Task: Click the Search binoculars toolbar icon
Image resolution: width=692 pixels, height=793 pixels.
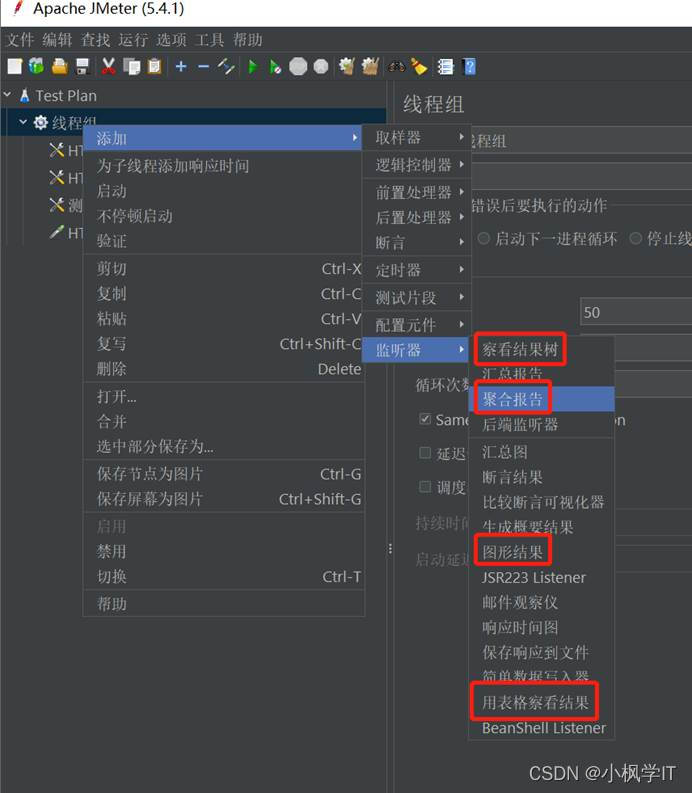Action: click(x=396, y=66)
